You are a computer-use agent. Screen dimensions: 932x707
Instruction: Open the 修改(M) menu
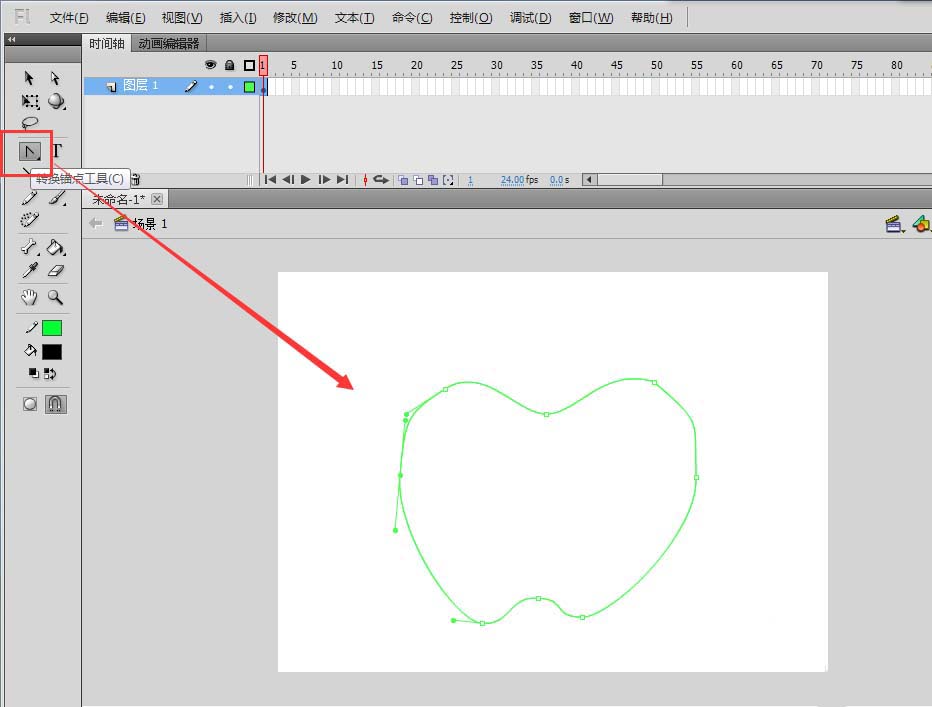pyautogui.click(x=295, y=18)
